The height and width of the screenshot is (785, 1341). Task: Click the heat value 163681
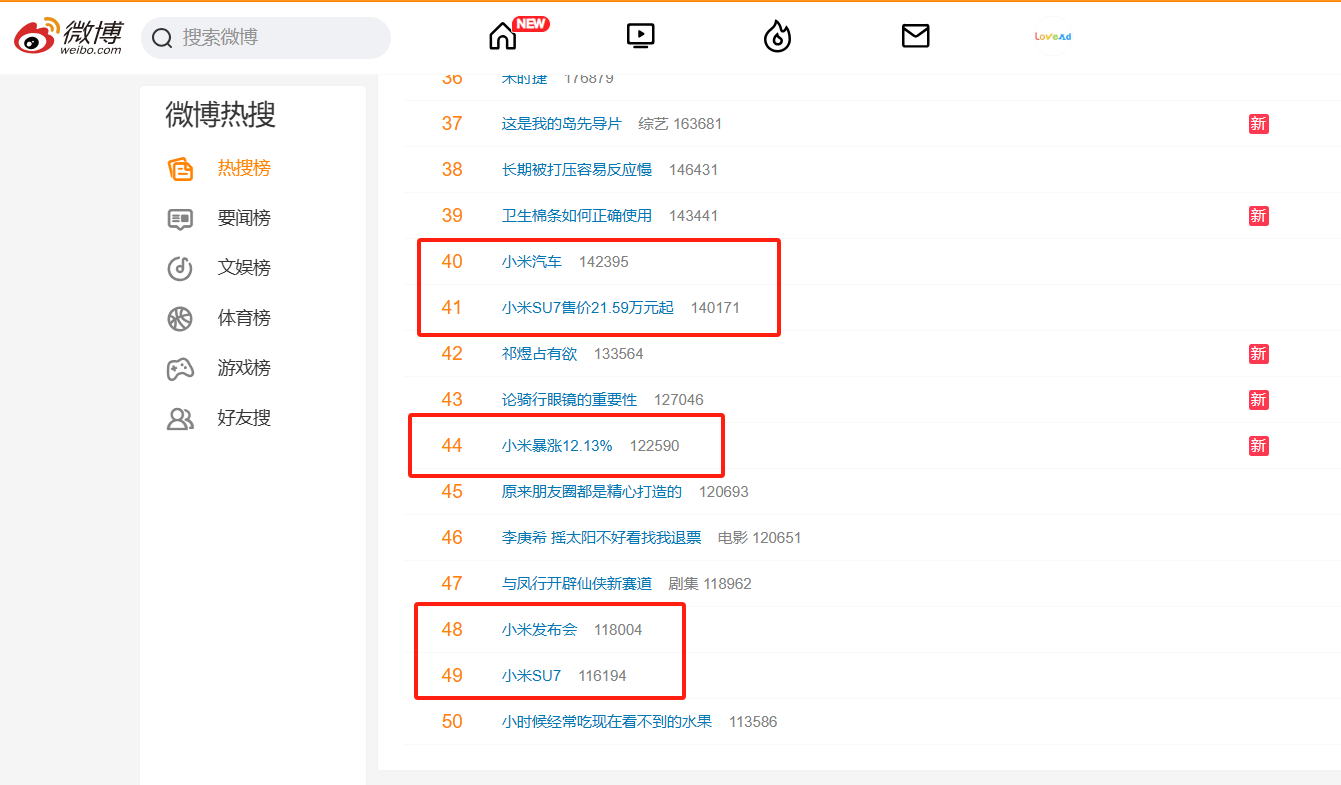coord(698,124)
